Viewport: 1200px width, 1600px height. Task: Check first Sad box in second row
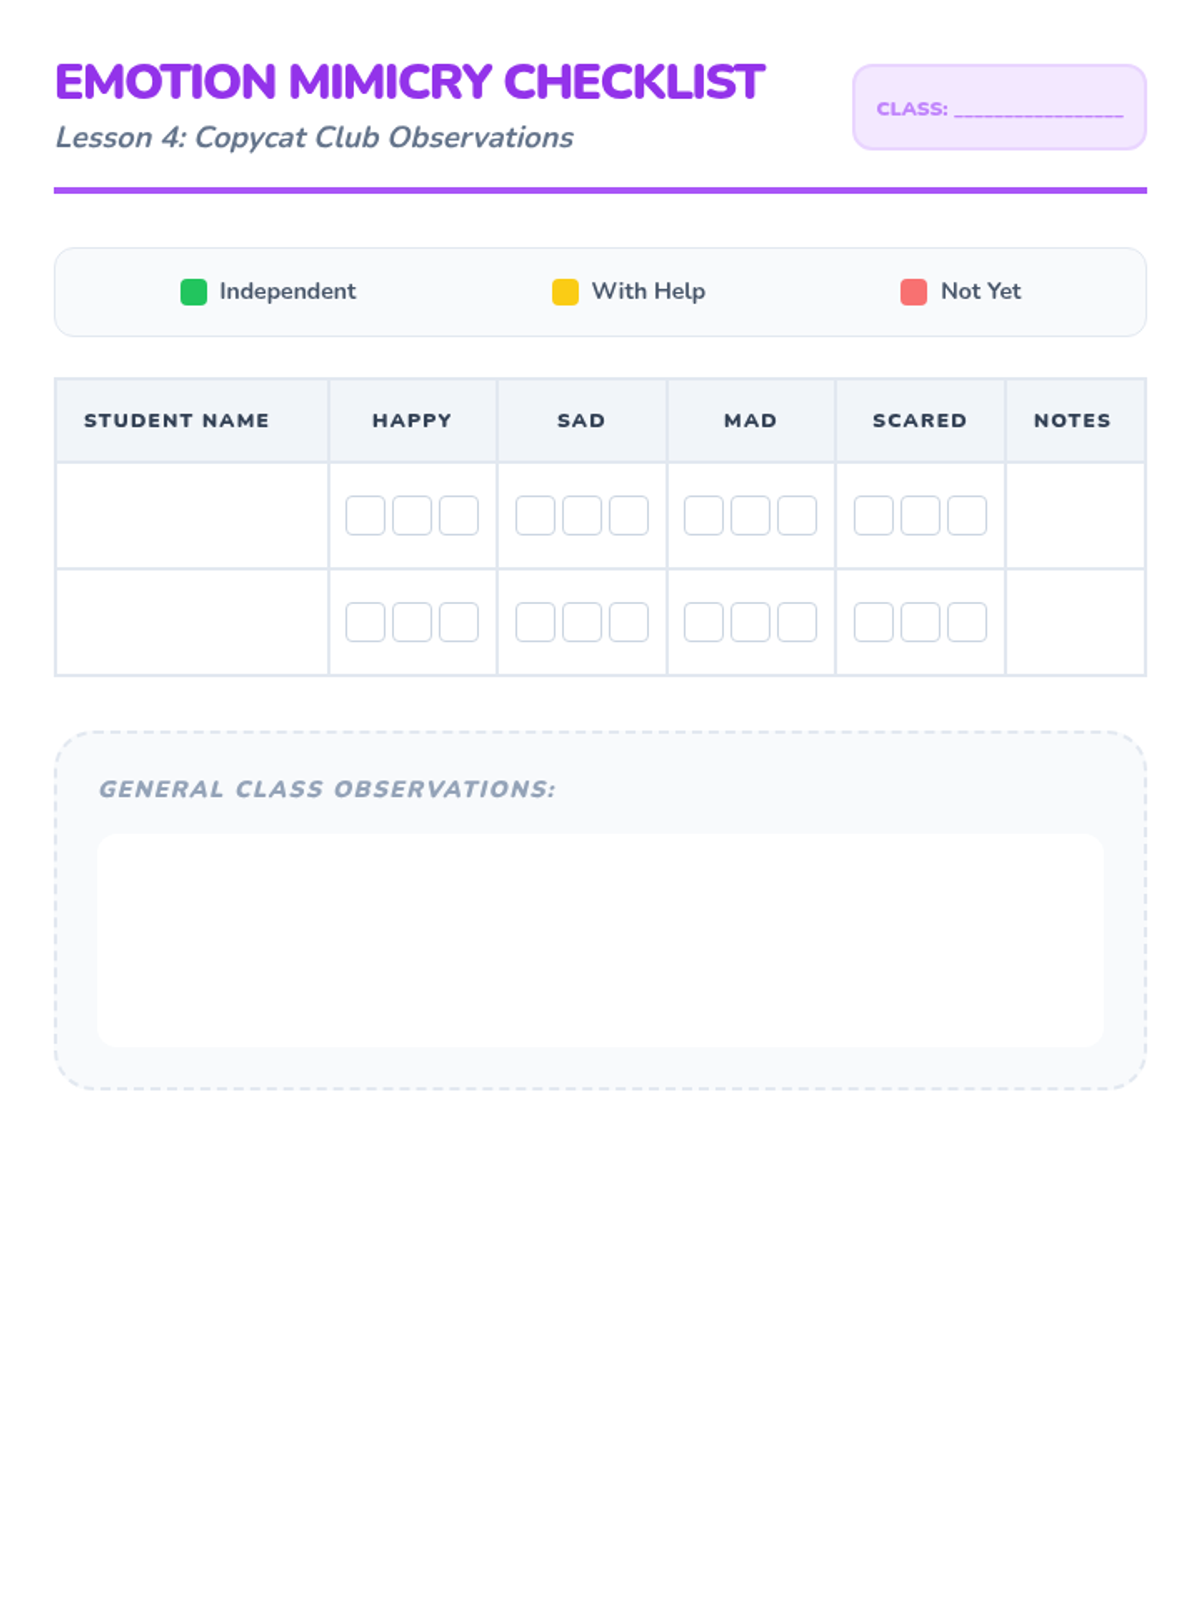pos(535,622)
